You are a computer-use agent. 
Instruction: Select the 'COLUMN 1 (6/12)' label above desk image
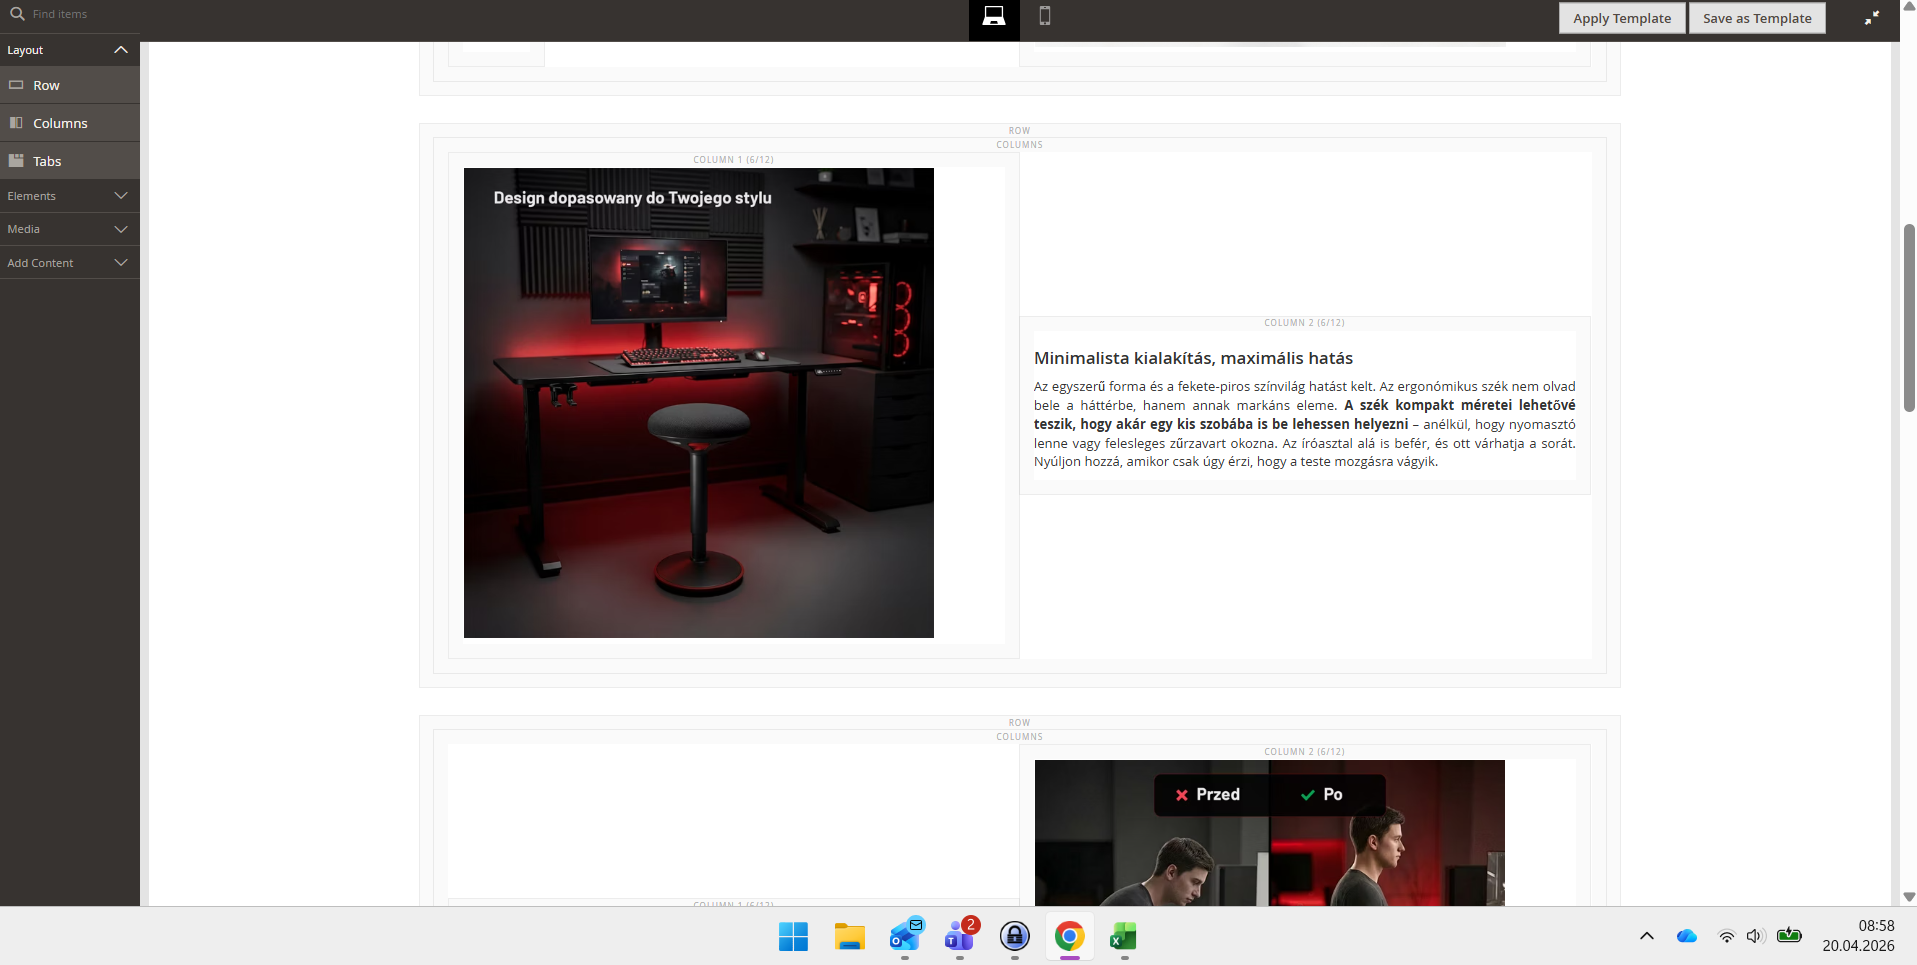(x=733, y=160)
